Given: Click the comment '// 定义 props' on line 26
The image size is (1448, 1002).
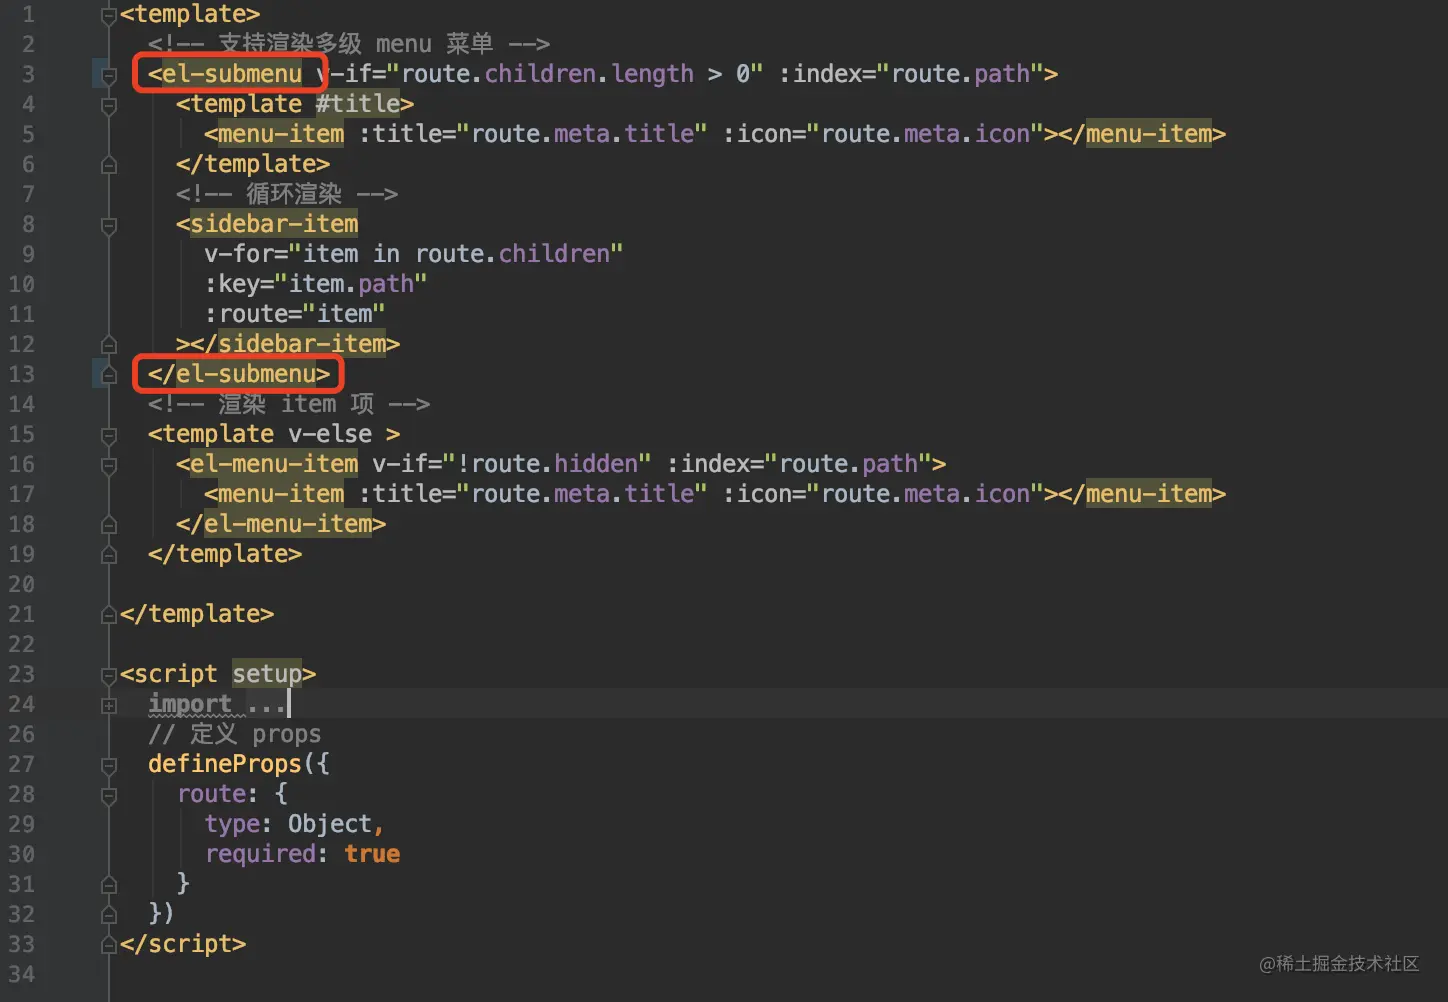Looking at the screenshot, I should (x=235, y=734).
